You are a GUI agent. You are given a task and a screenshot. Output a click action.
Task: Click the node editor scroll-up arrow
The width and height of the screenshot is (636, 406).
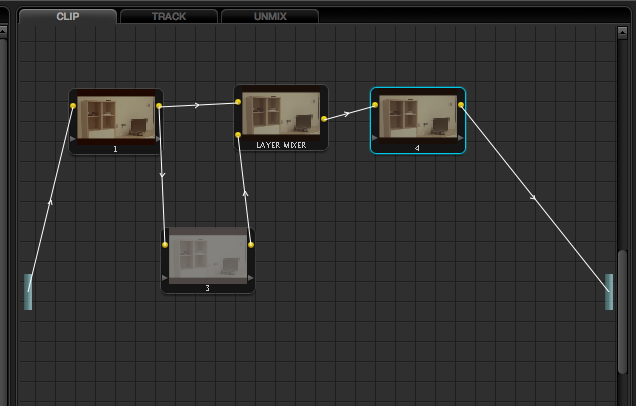(622, 32)
